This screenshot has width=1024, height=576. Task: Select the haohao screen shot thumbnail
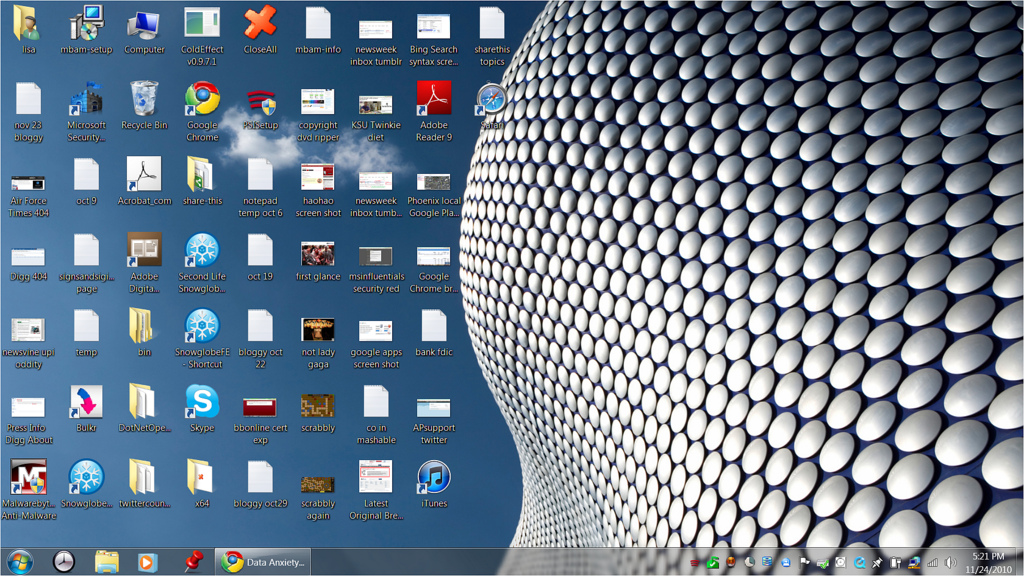[318, 187]
